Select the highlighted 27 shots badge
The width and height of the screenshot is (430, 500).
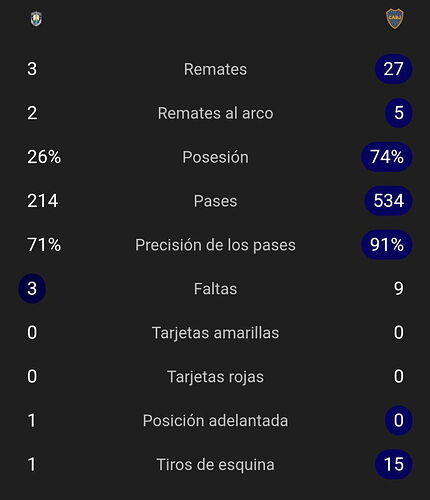[x=394, y=69]
